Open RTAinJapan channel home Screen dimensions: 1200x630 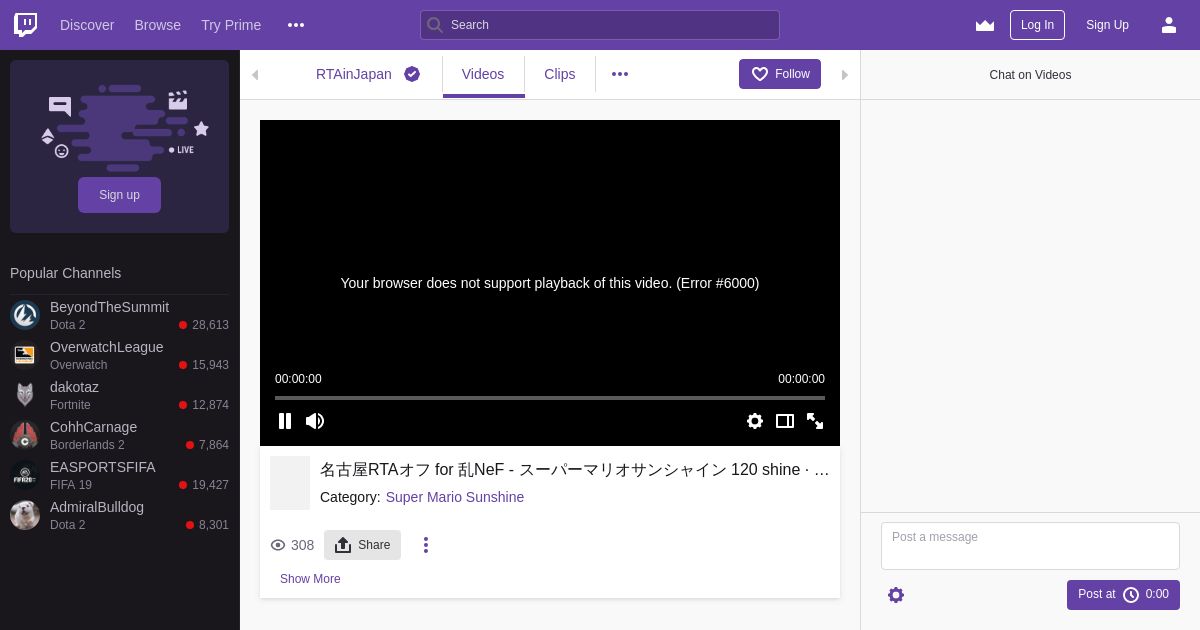pyautogui.click(x=354, y=74)
